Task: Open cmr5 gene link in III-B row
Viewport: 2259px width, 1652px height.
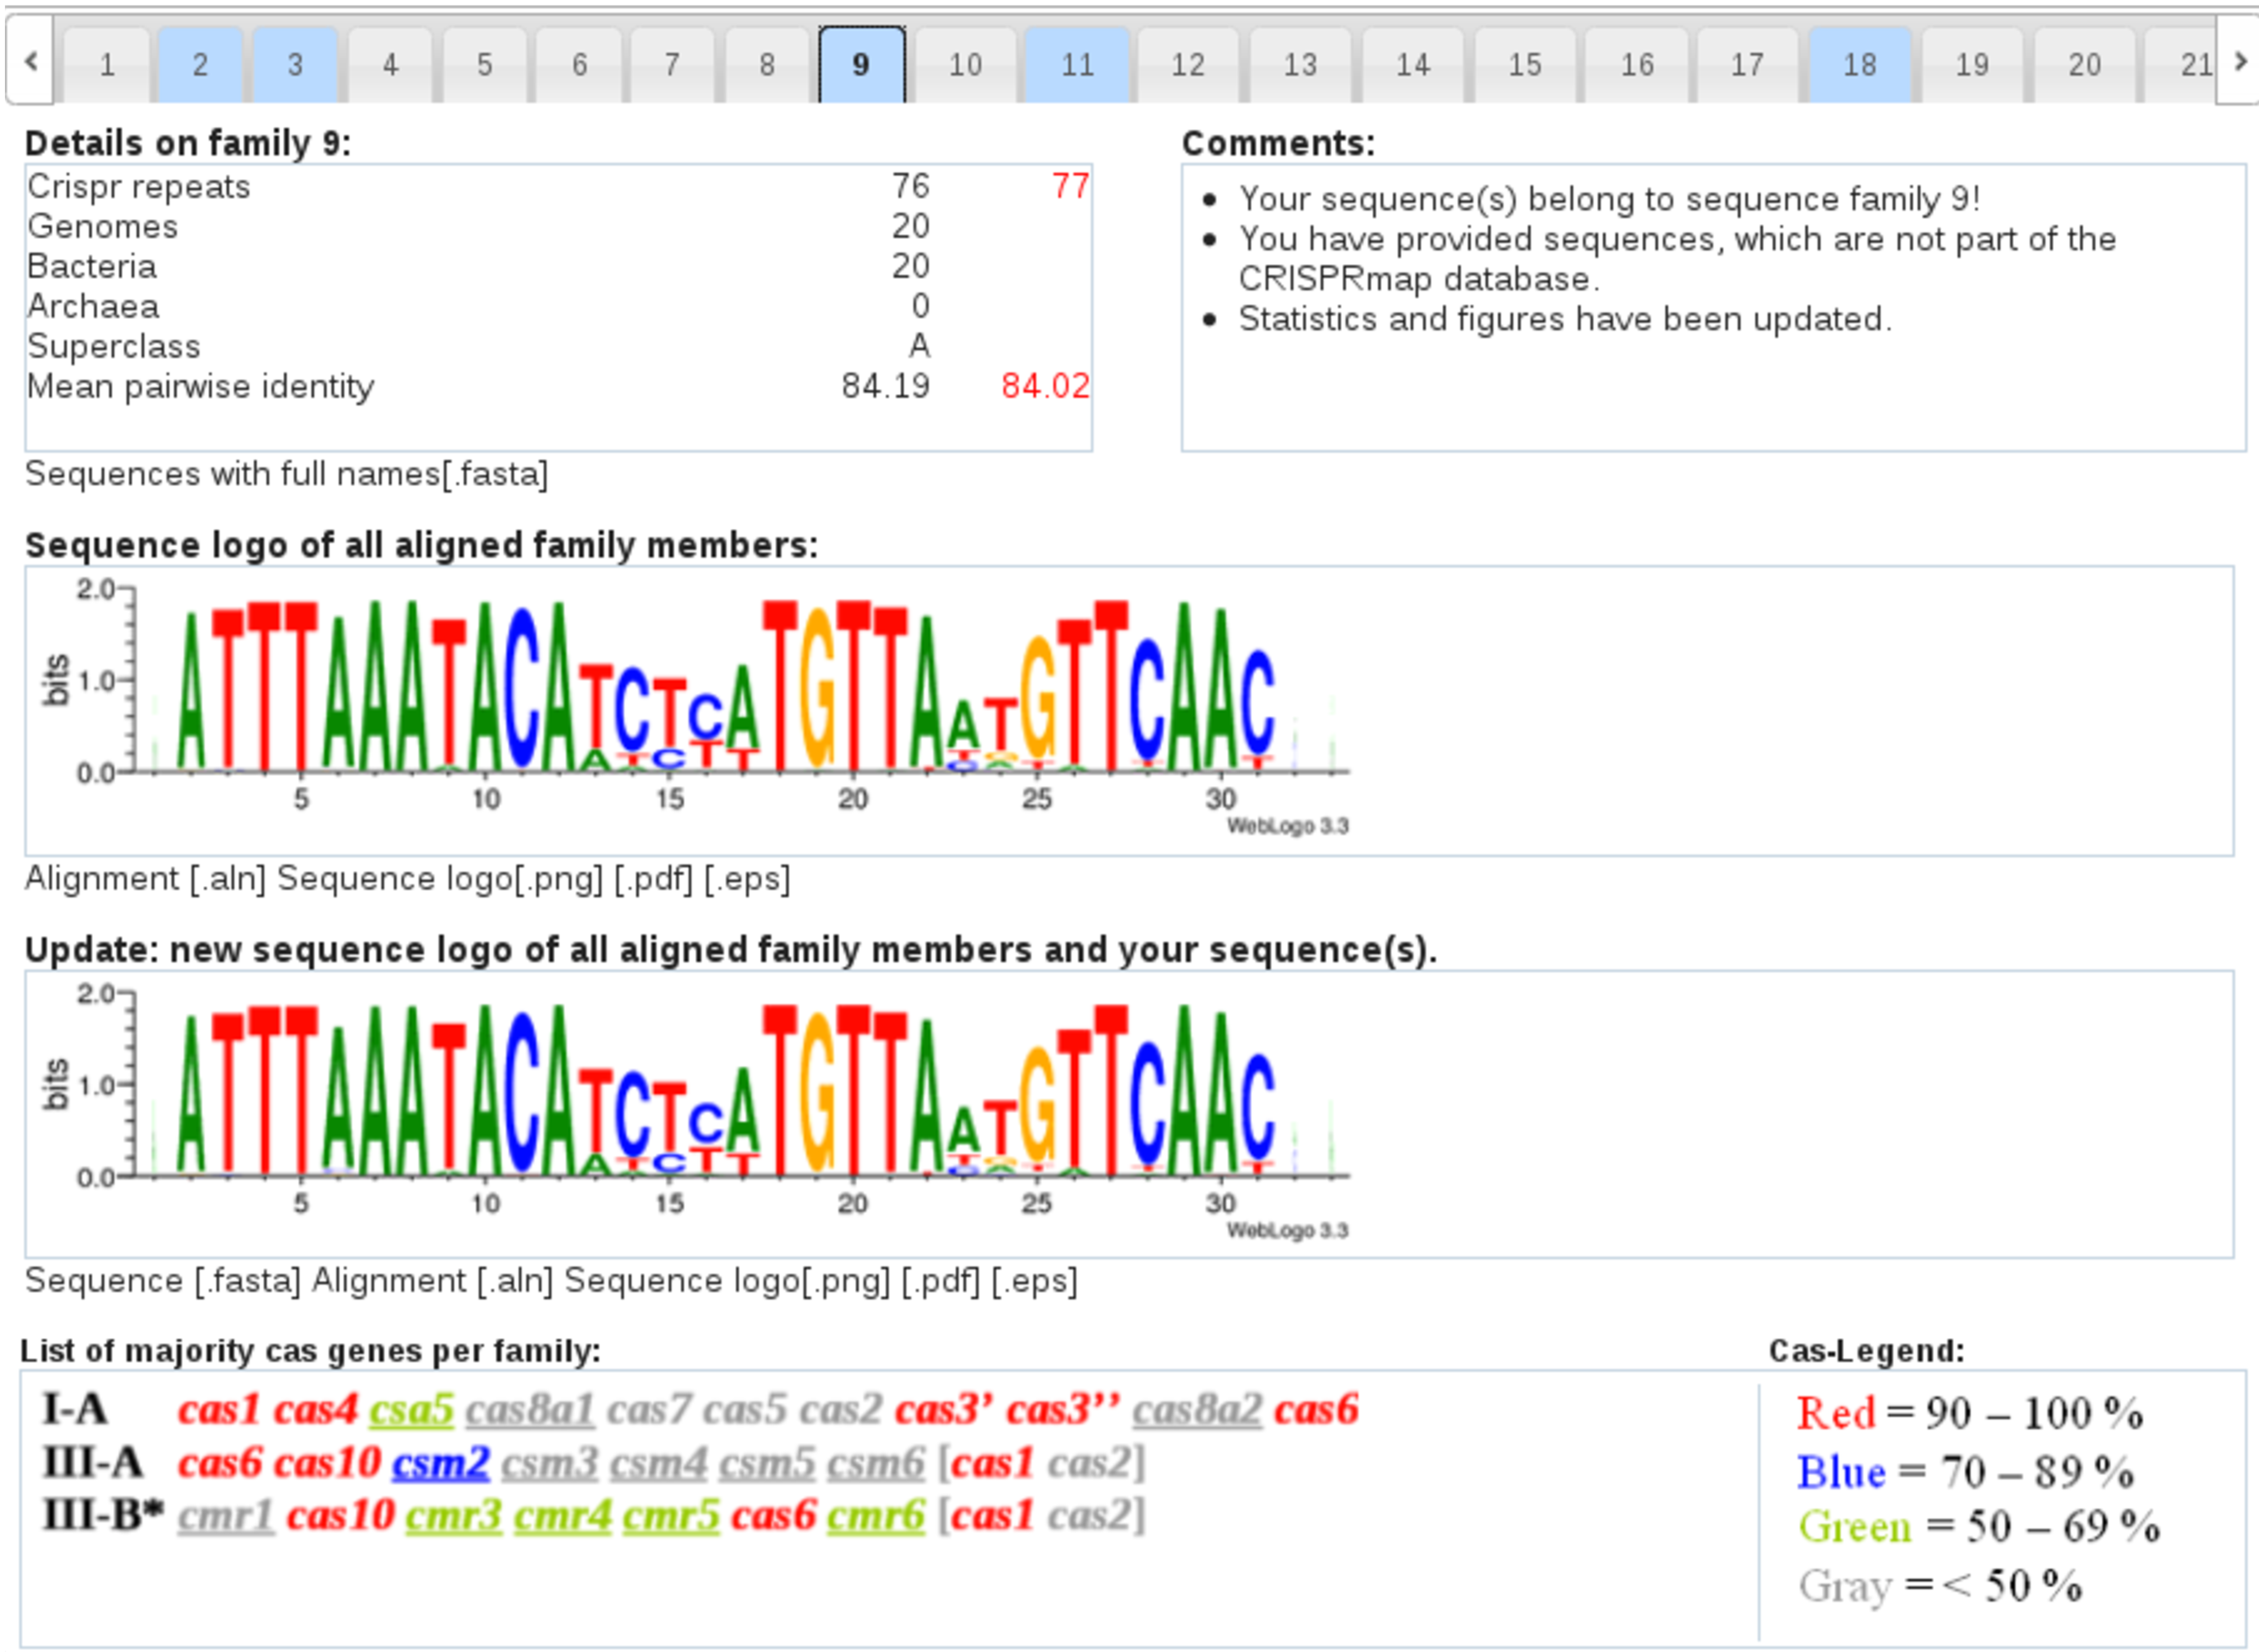Action: tap(671, 1516)
